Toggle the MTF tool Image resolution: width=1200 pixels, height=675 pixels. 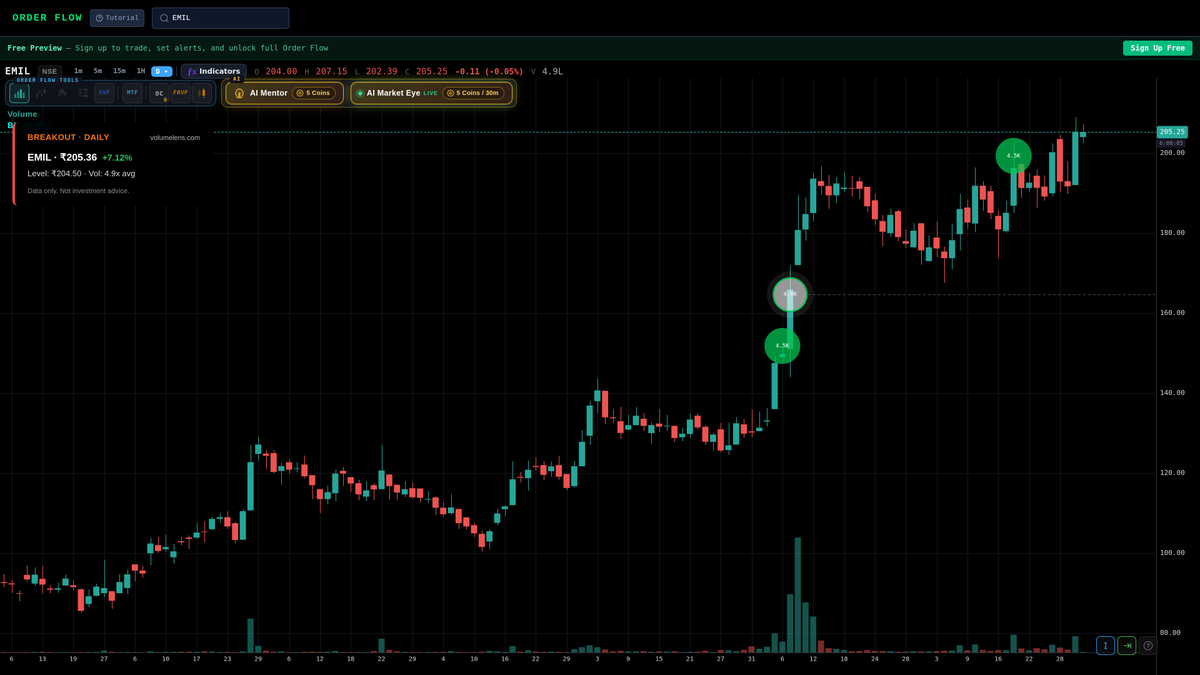pos(132,93)
